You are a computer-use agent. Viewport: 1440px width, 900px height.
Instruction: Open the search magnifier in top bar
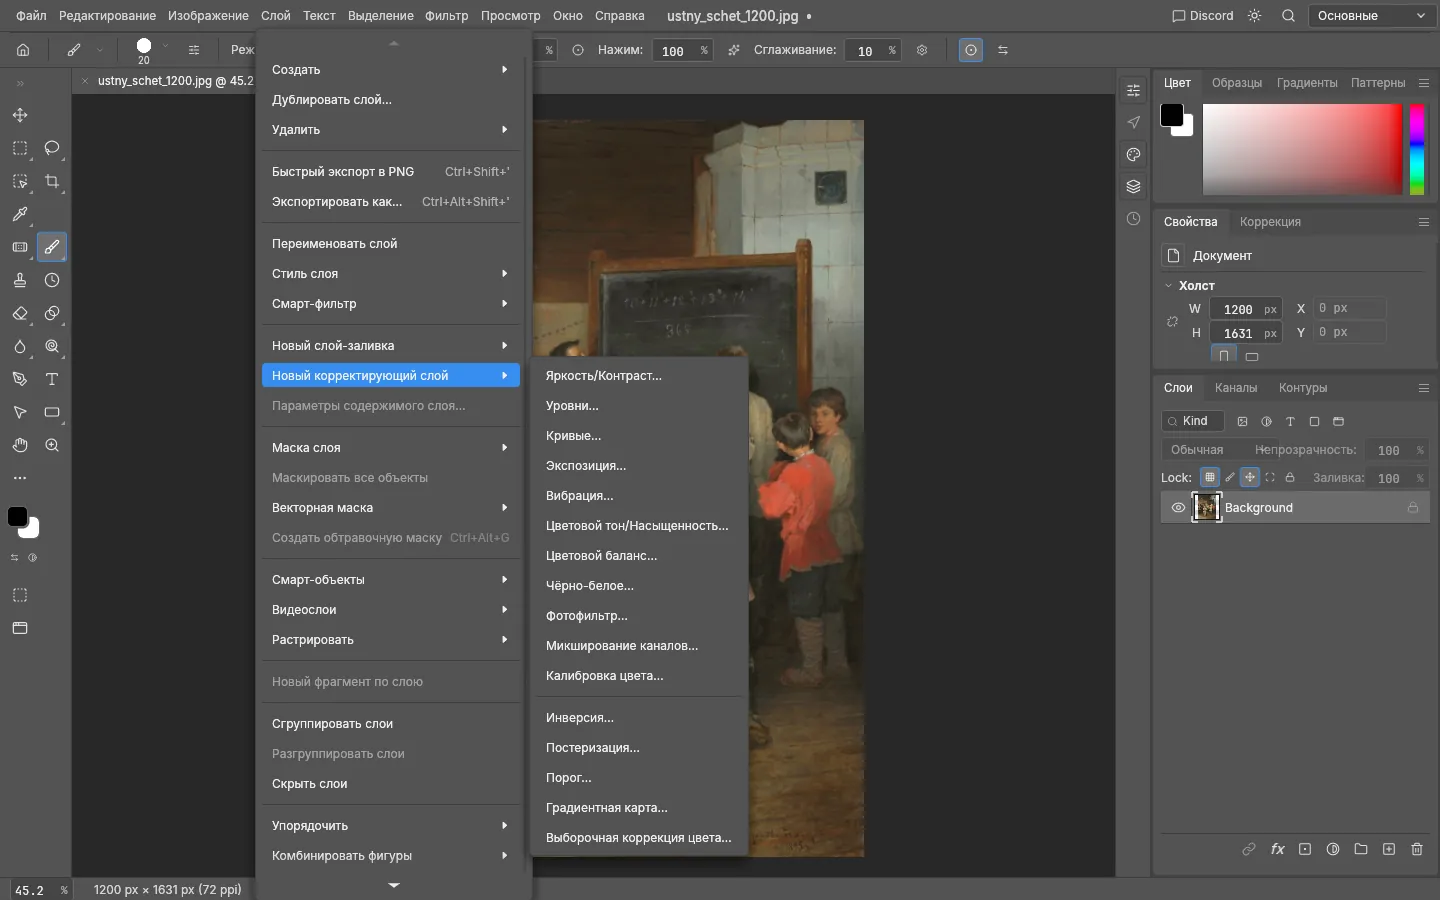(1289, 16)
